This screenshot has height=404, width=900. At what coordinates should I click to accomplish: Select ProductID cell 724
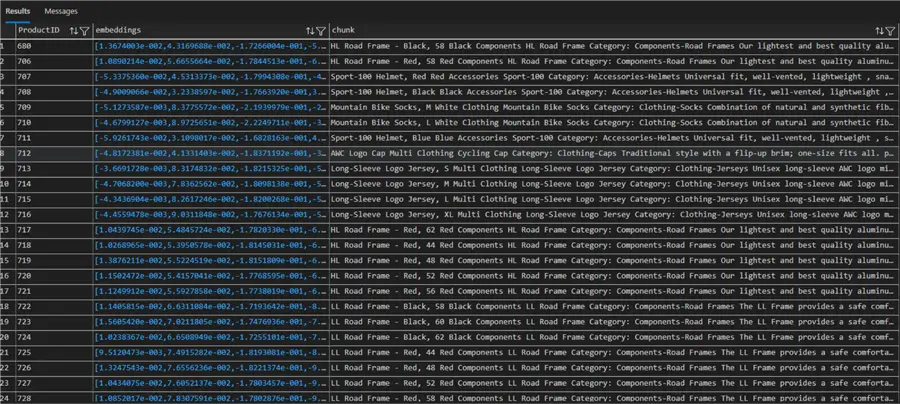54,337
